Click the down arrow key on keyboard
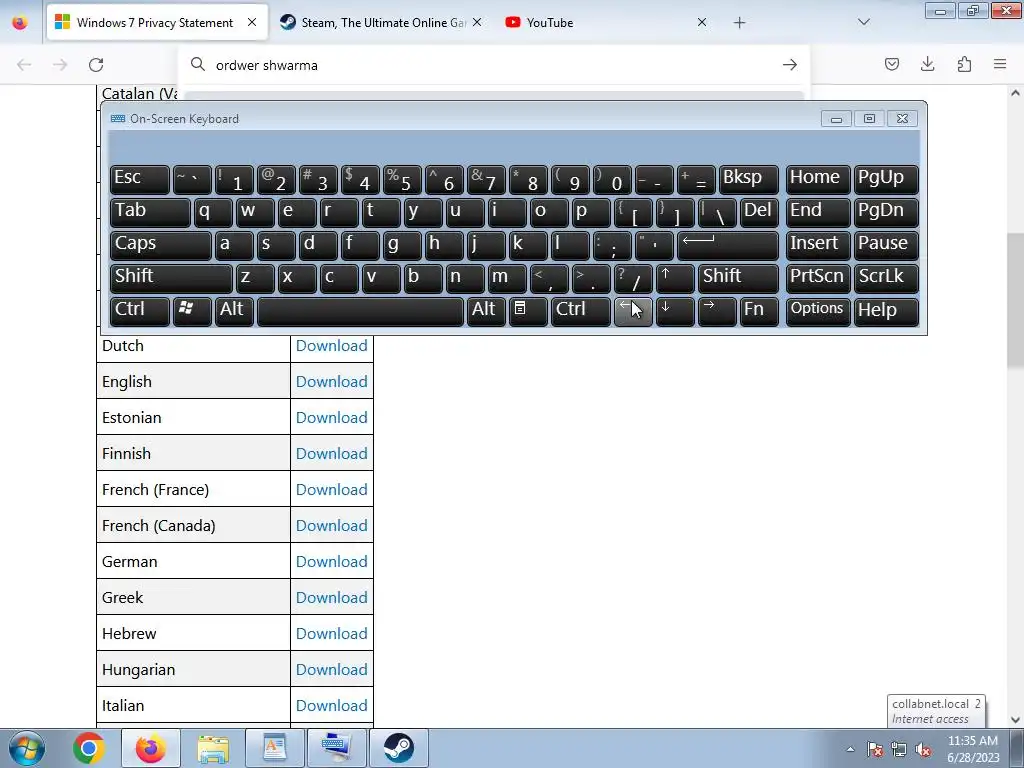This screenshot has height=768, width=1024. 675,311
